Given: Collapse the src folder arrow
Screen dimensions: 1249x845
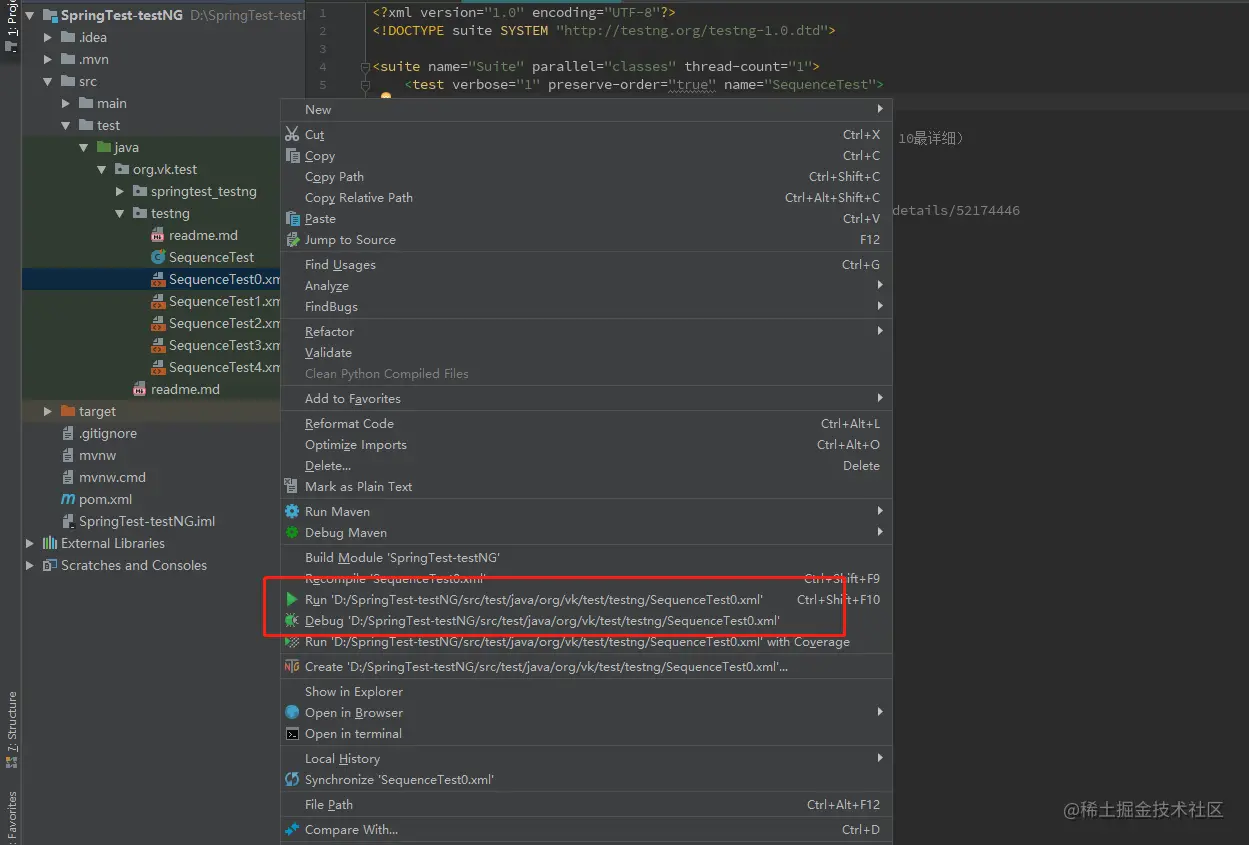Looking at the screenshot, I should tap(48, 81).
